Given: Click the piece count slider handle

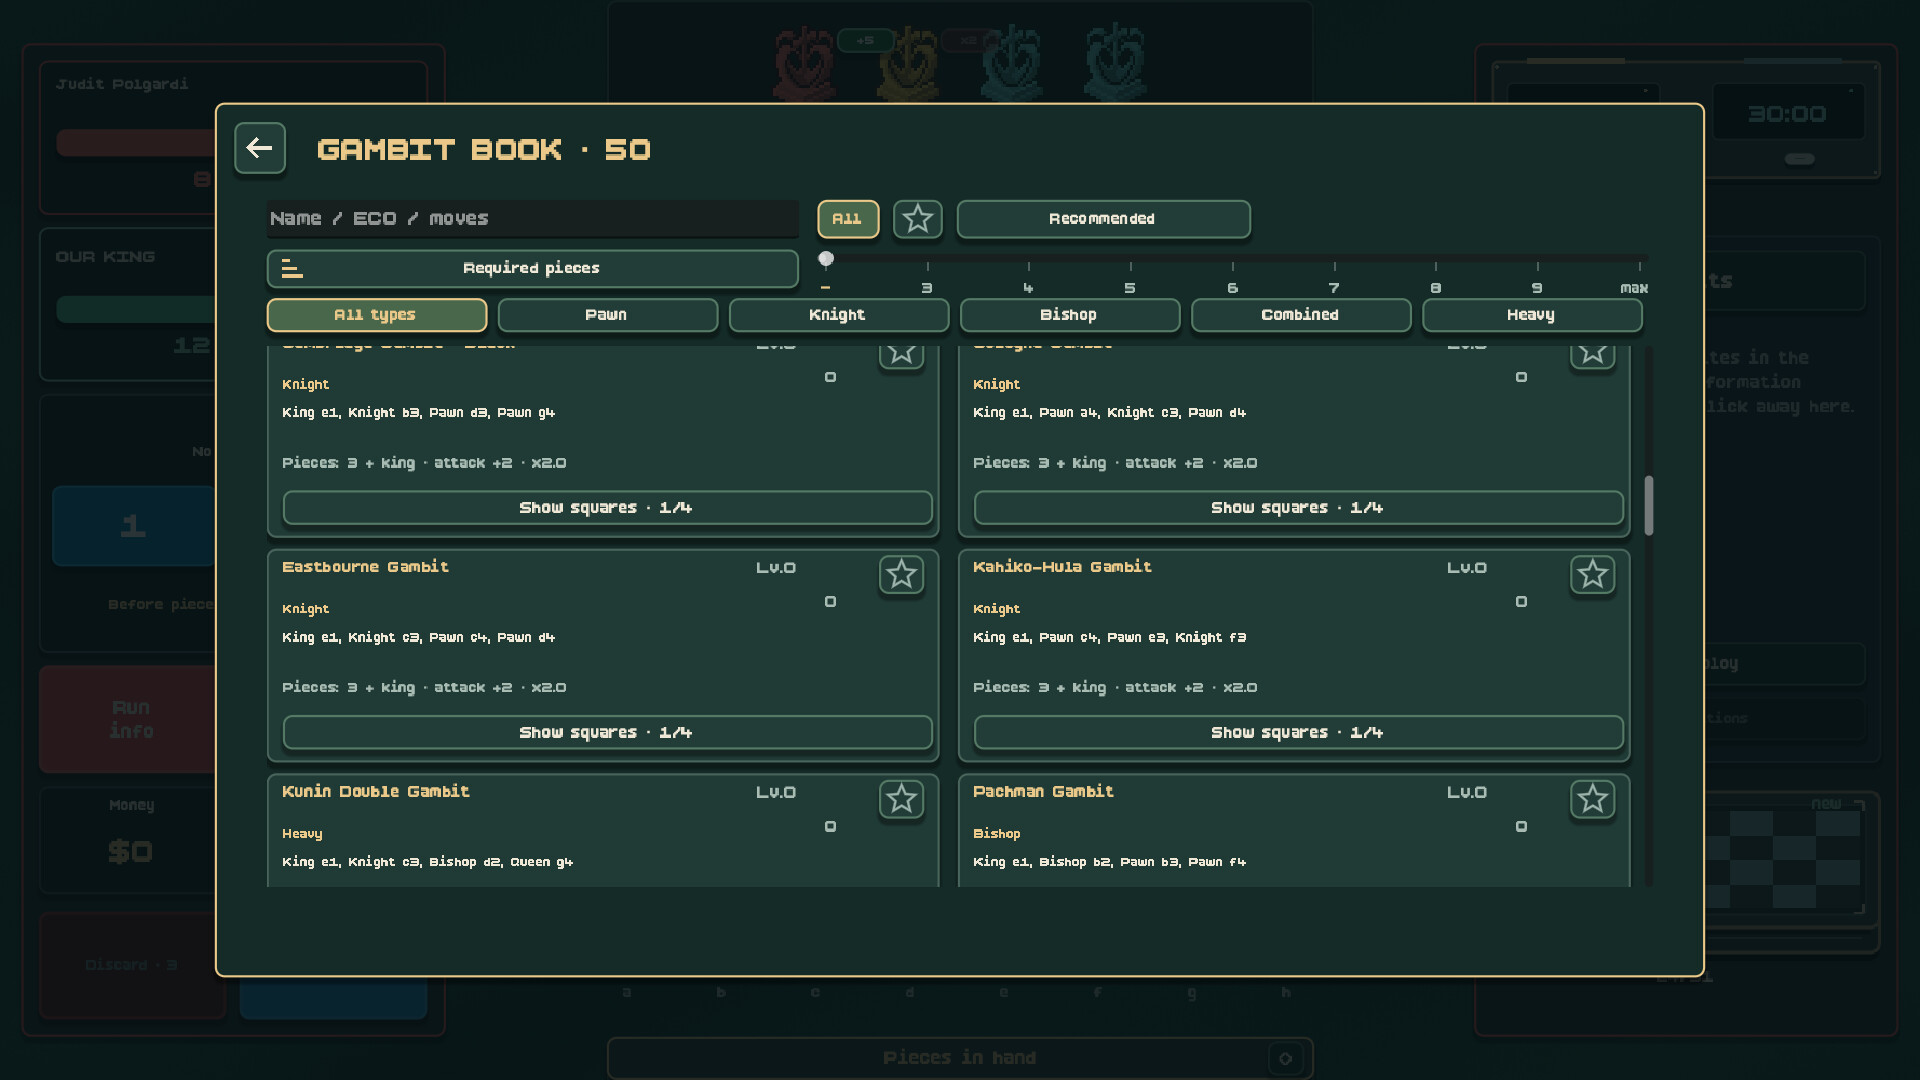Looking at the screenshot, I should 826,259.
